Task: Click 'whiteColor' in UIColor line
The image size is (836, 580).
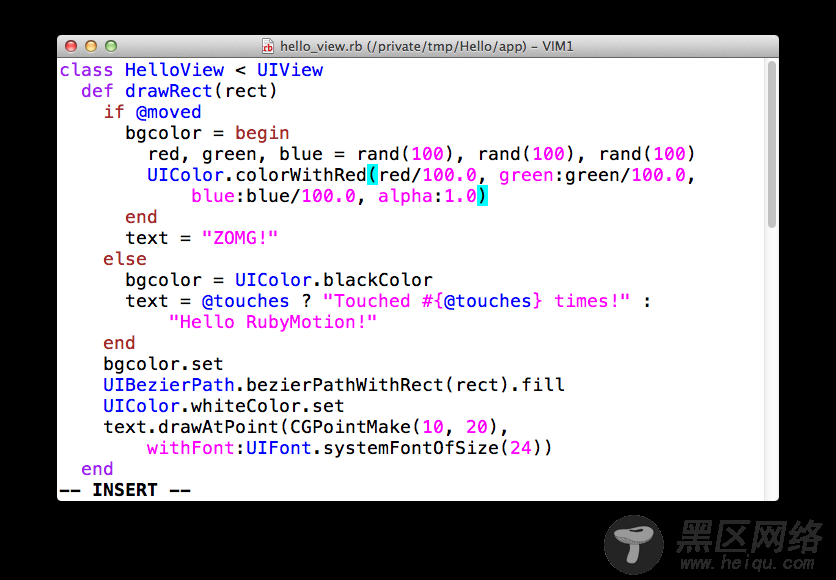Action: [x=245, y=406]
